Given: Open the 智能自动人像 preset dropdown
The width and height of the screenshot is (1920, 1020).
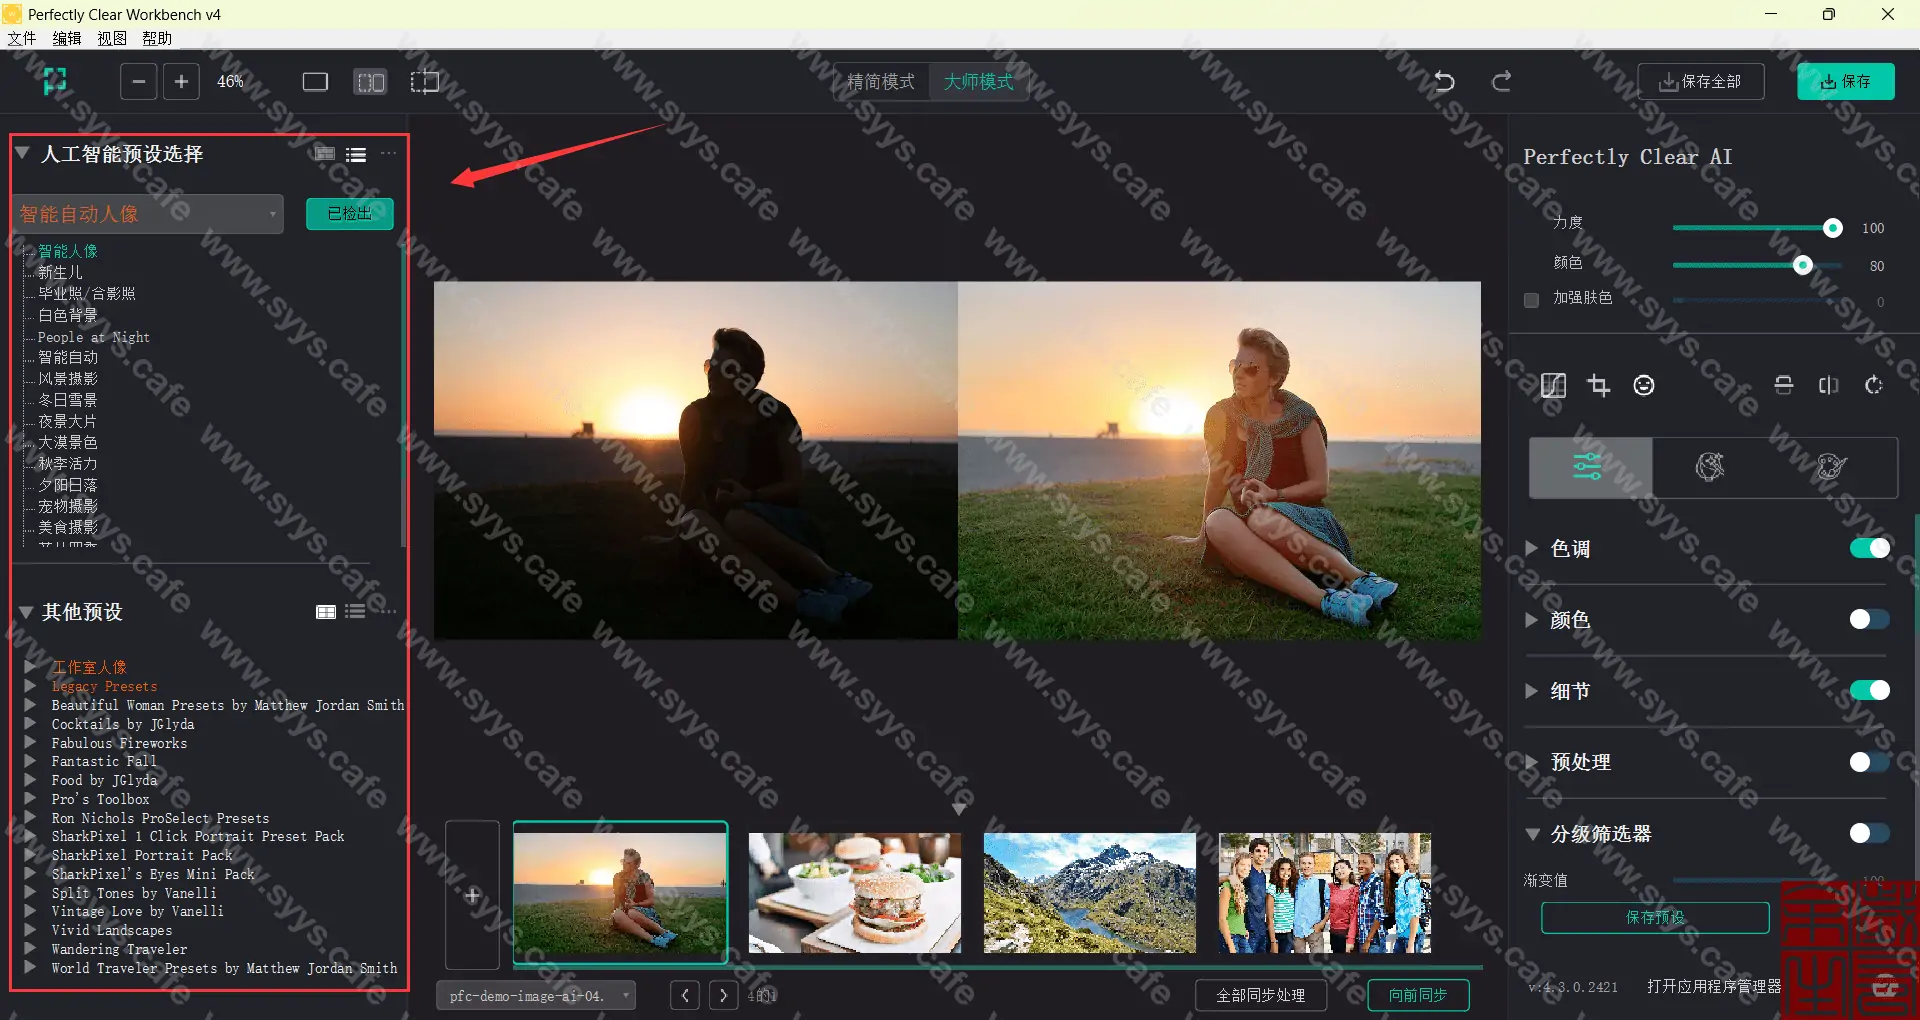Looking at the screenshot, I should pos(148,214).
